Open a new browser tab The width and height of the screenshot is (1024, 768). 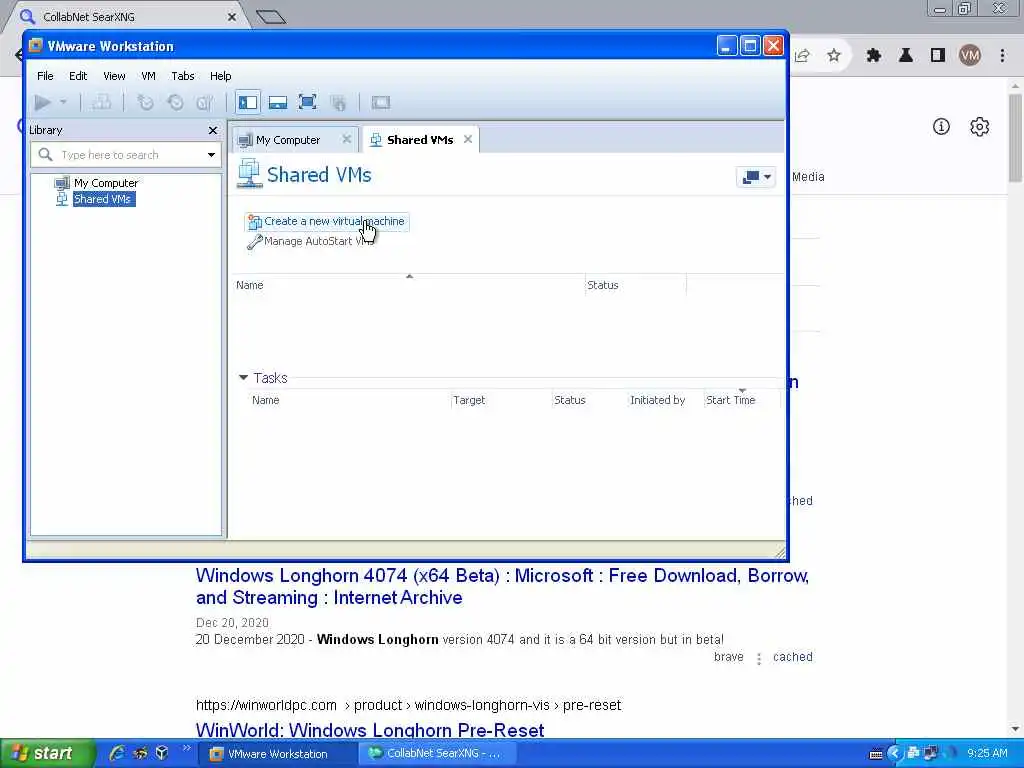point(270,17)
